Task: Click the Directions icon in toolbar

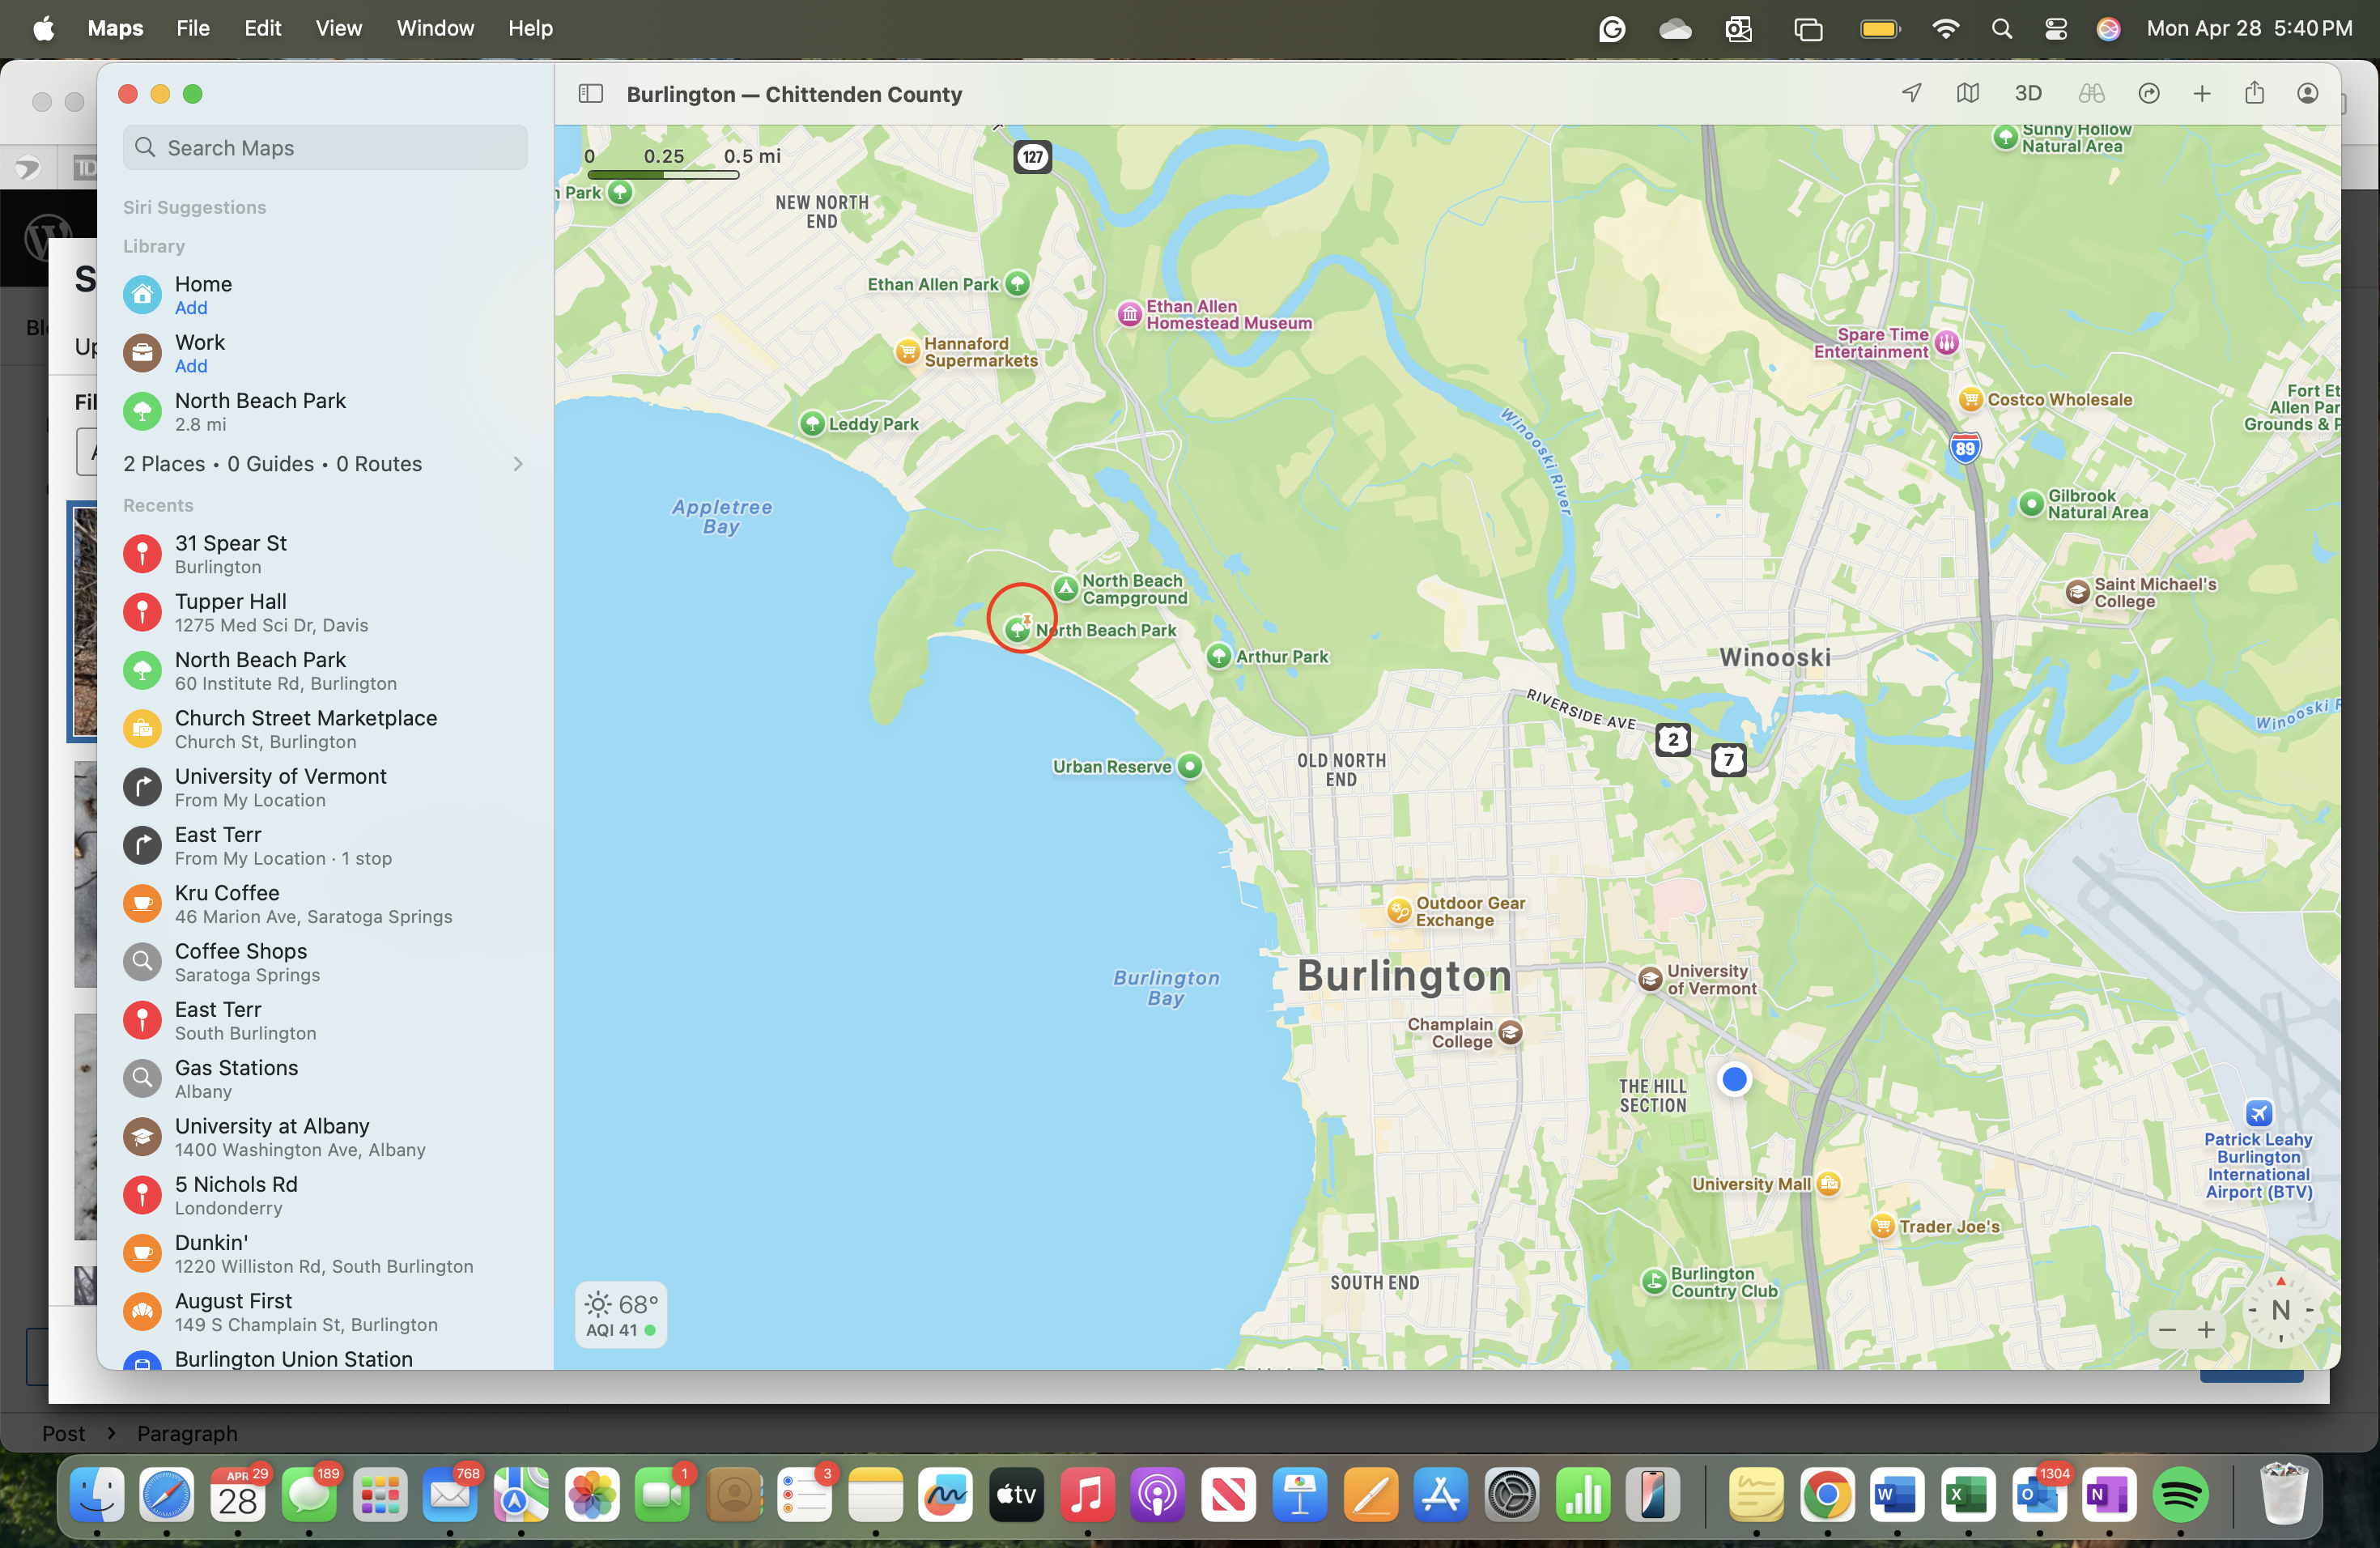Action: (2148, 93)
